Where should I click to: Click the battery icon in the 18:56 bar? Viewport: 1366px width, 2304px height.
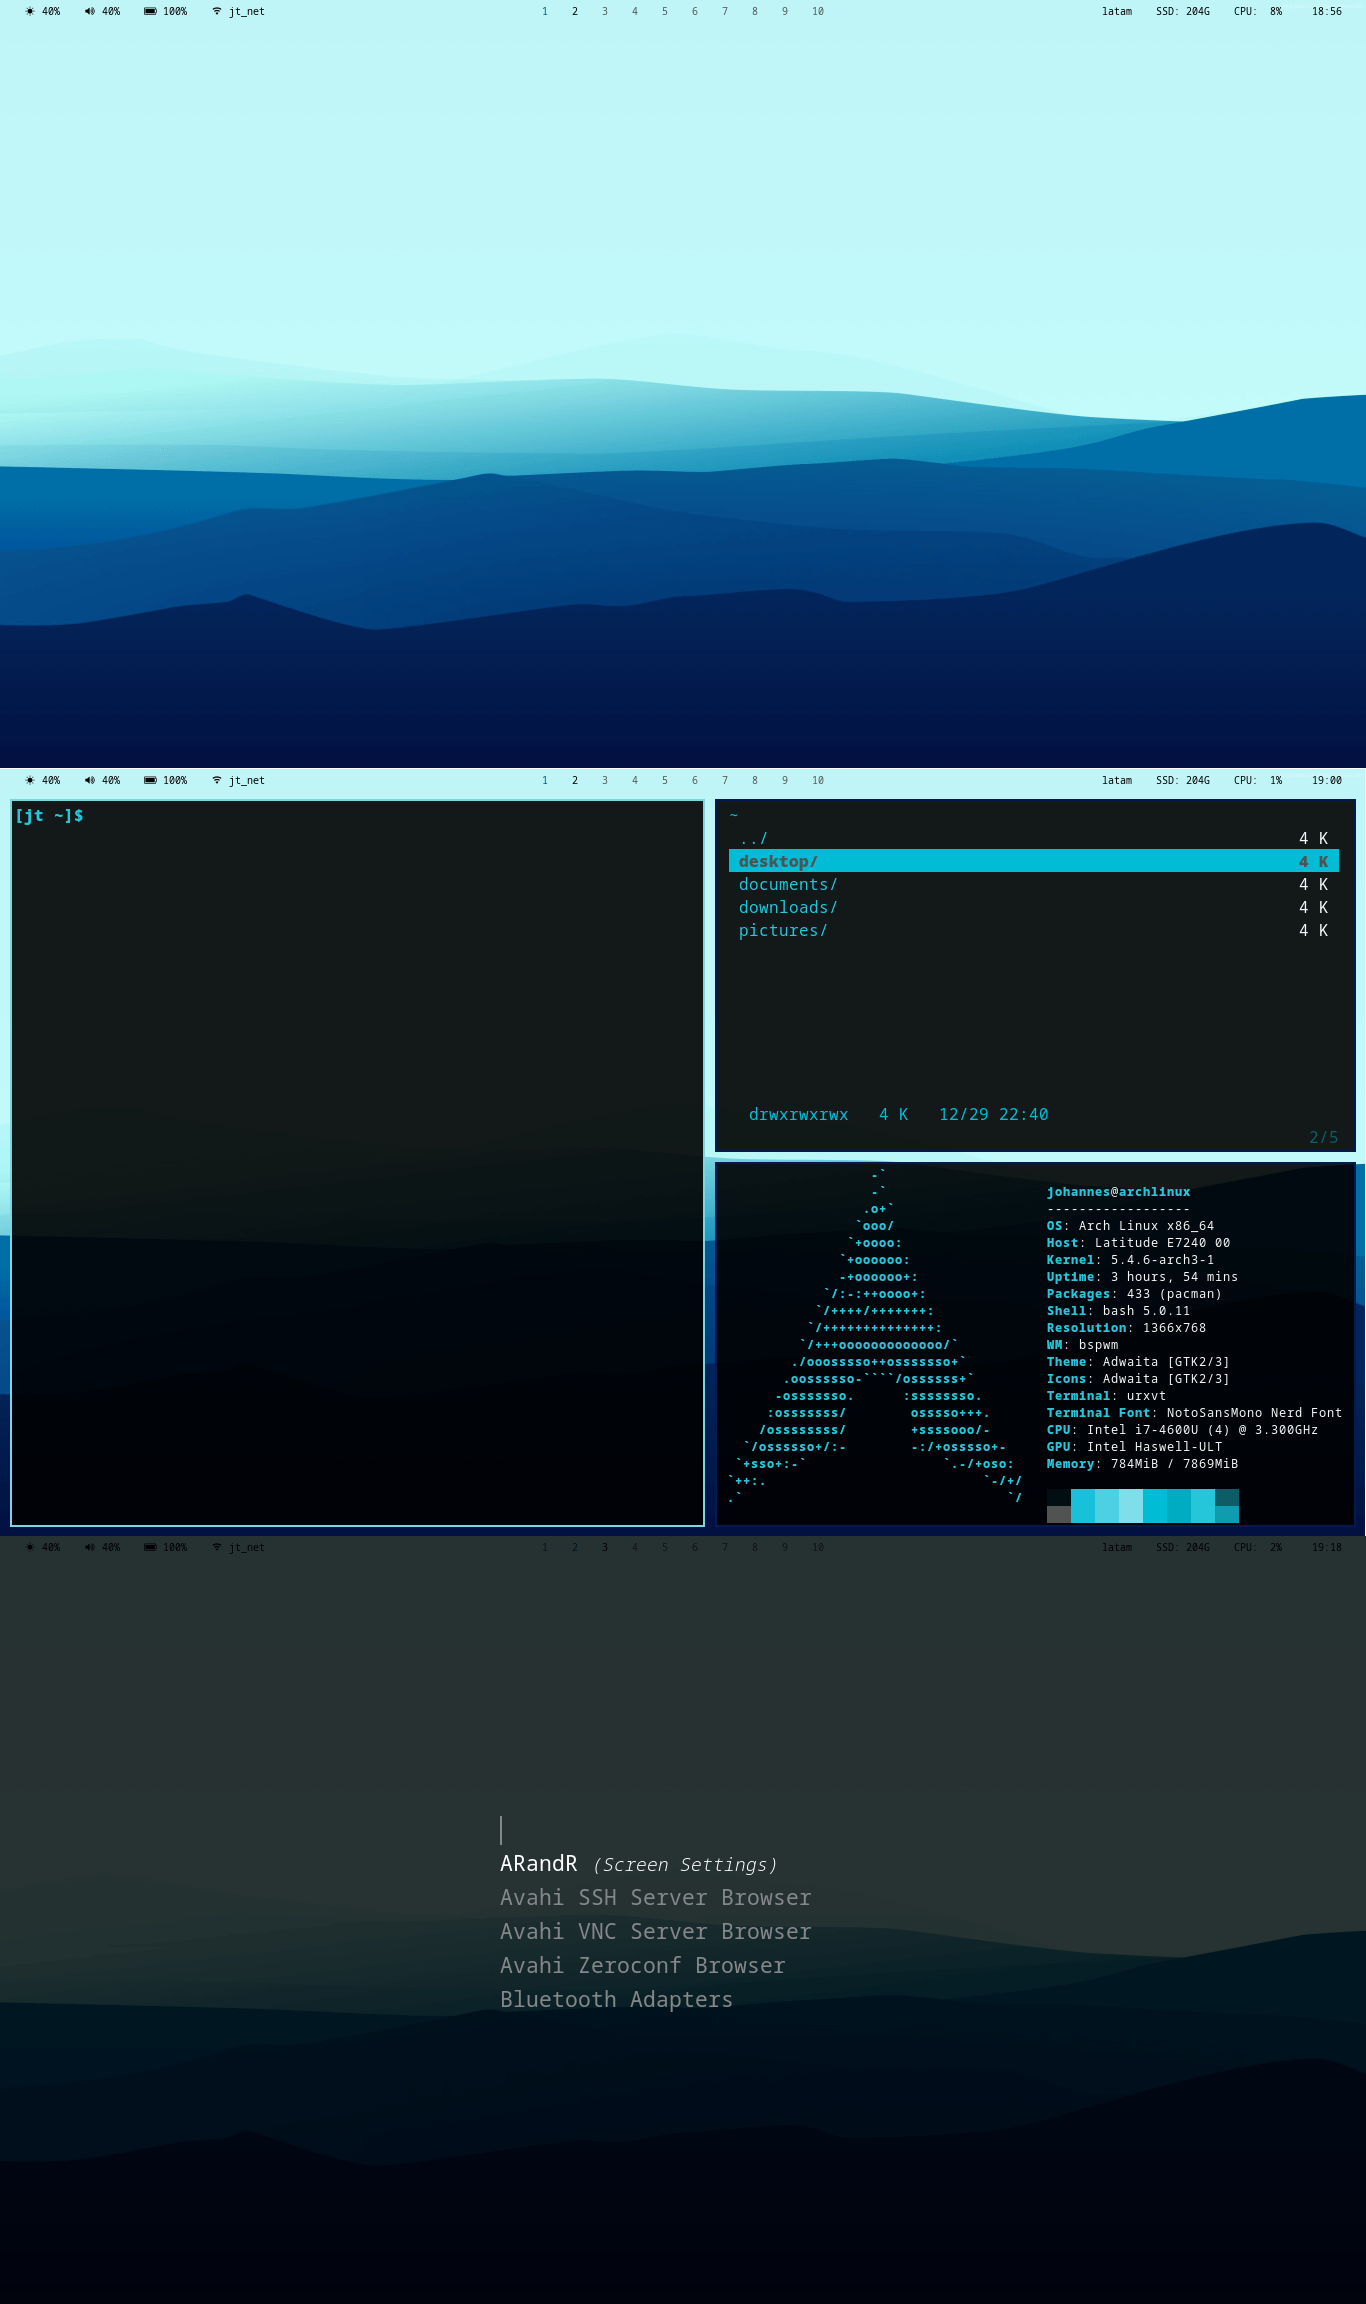coord(150,12)
